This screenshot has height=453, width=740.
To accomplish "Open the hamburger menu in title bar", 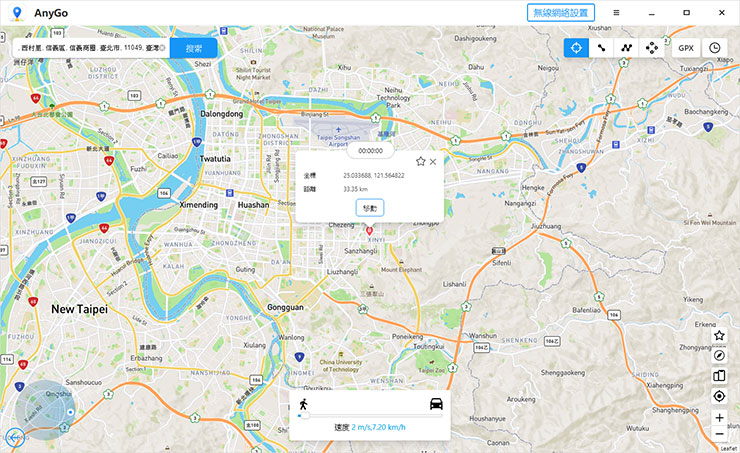I will [x=616, y=12].
